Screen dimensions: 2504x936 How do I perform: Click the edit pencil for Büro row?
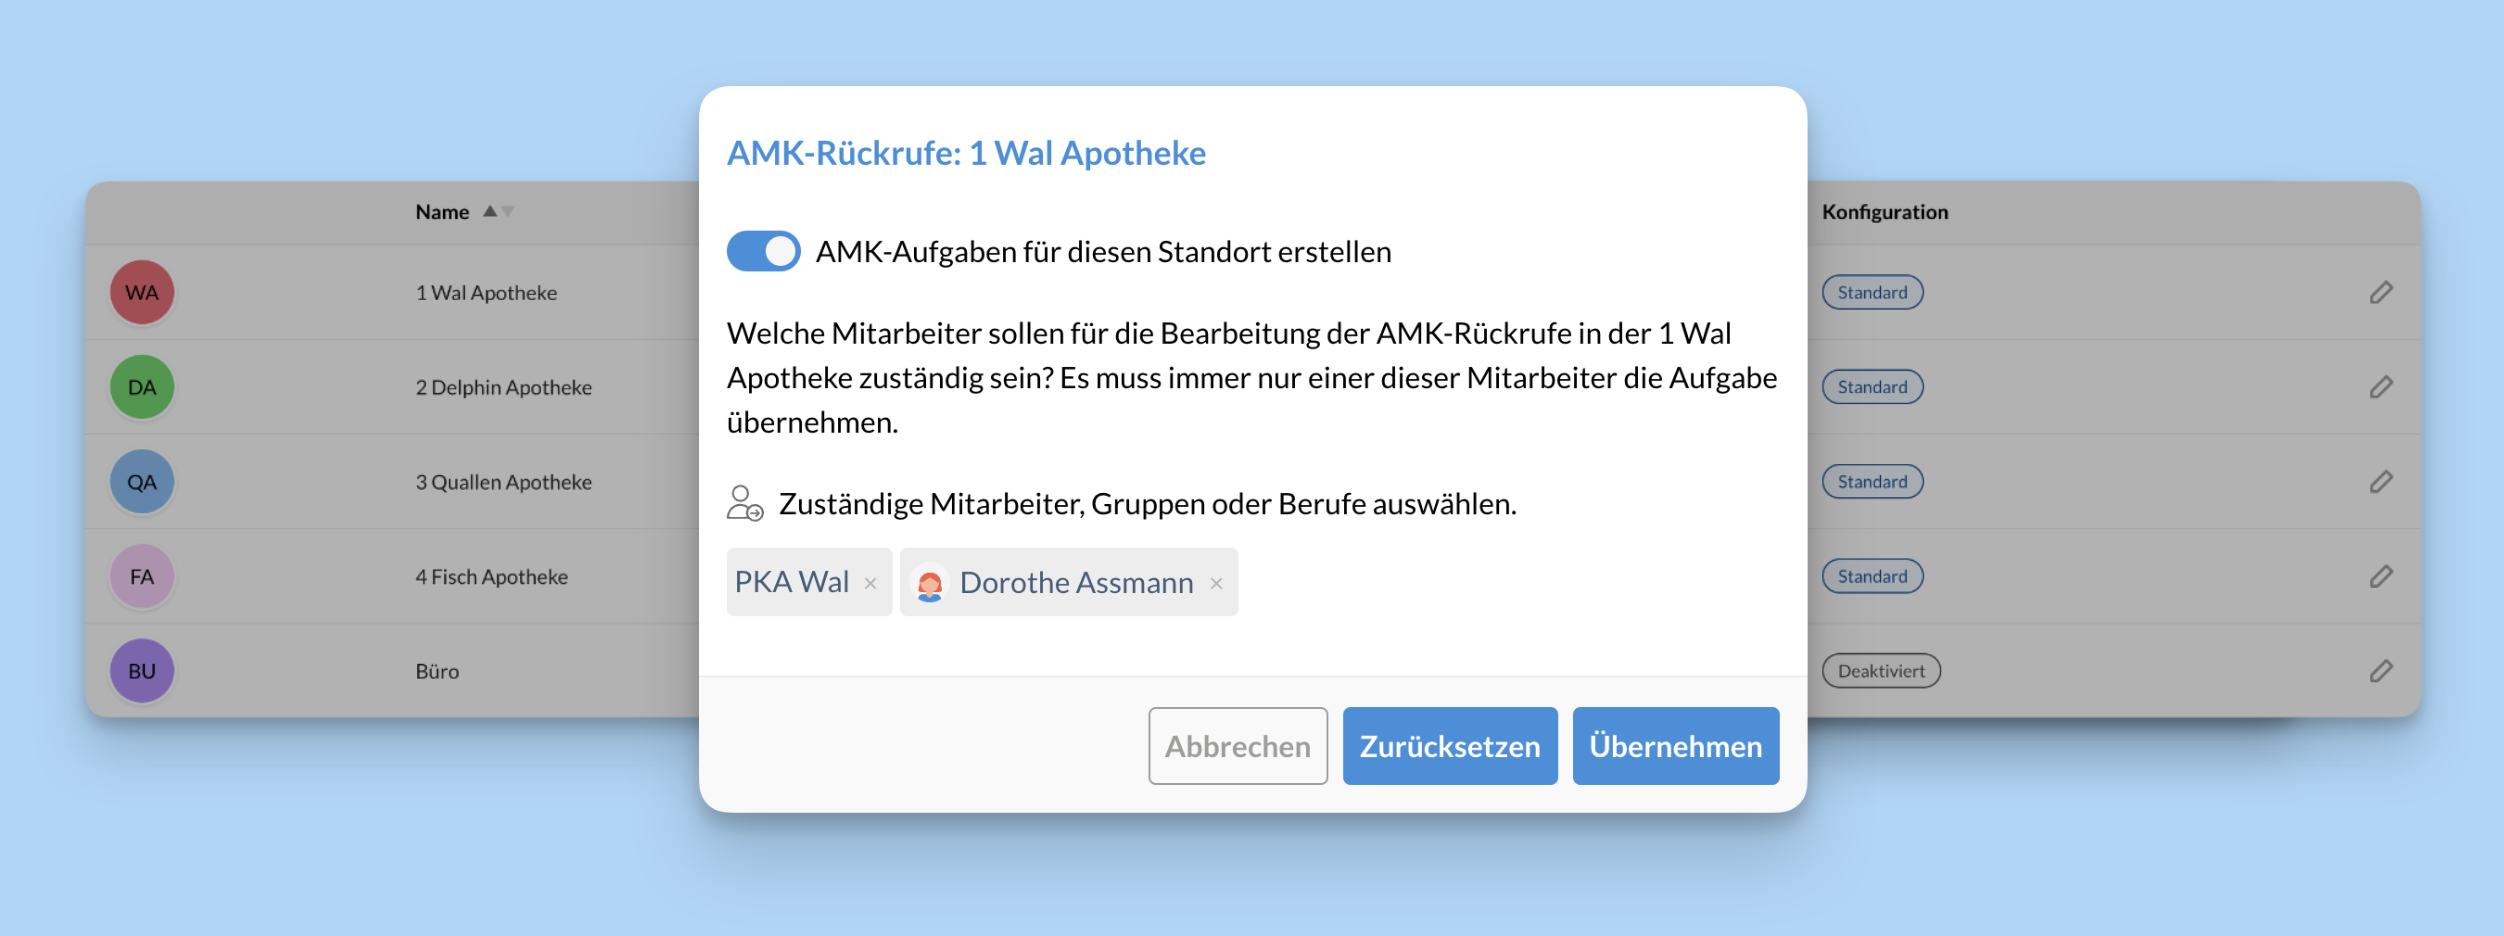2381,671
